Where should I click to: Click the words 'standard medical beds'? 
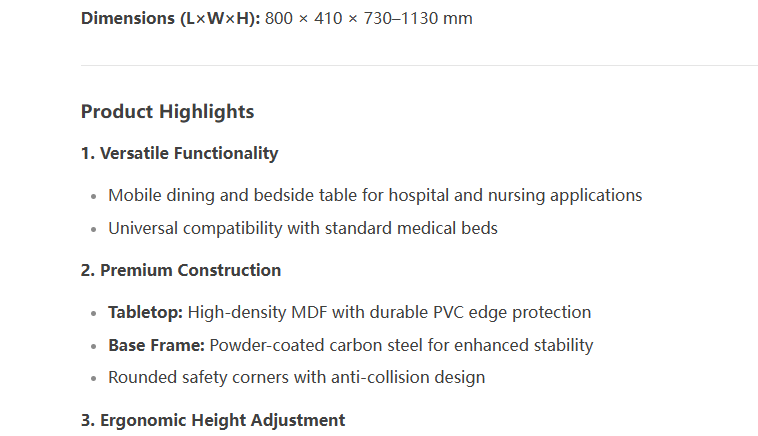tap(411, 229)
